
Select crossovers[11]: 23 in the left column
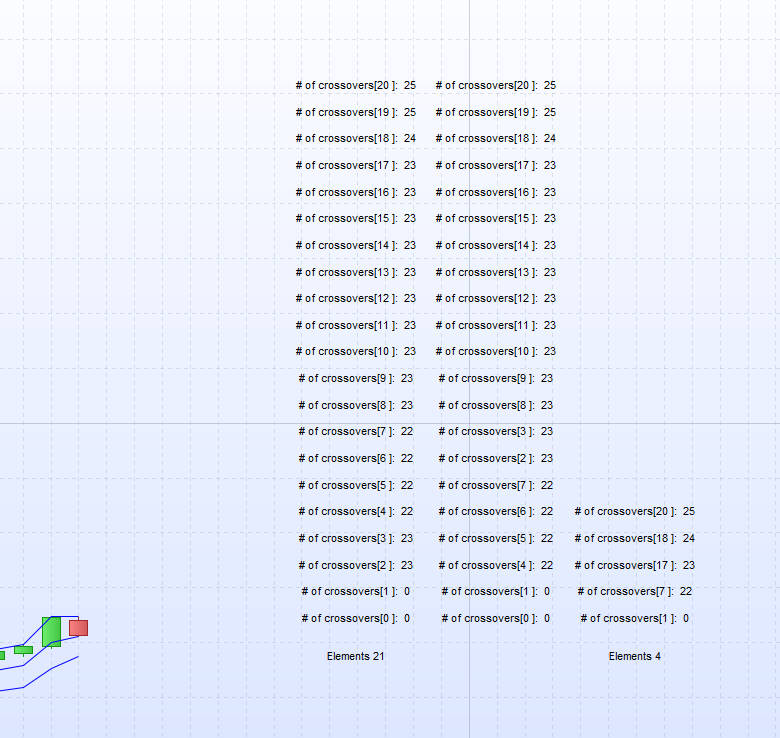pyautogui.click(x=356, y=325)
